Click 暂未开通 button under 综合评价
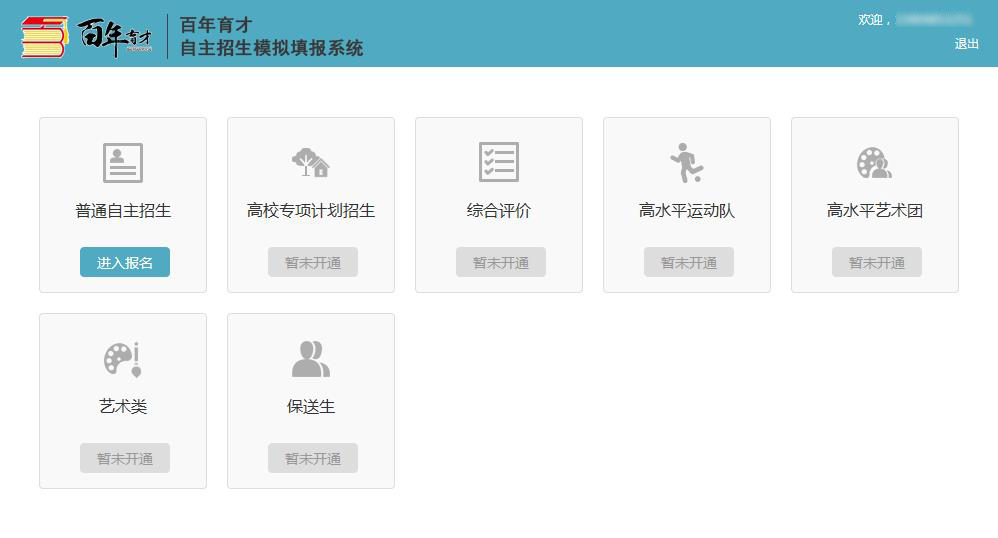 click(500, 262)
